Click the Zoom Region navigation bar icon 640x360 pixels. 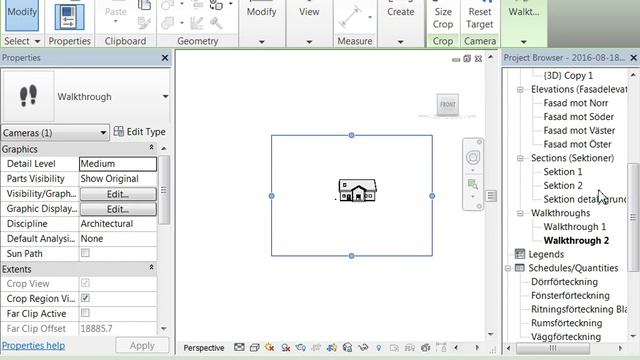point(473,184)
